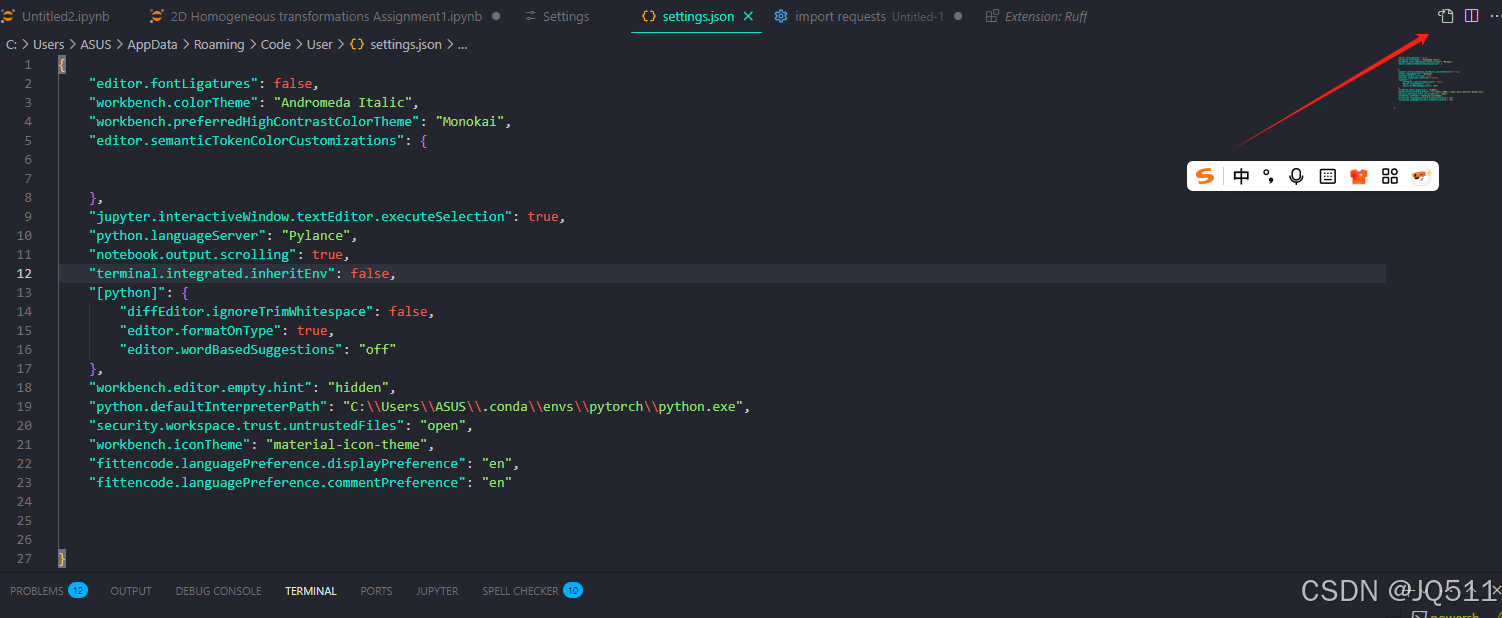This screenshot has height=618, width=1502.
Task: Click the Sogou S logo on input toolbar
Action: coord(1205,176)
